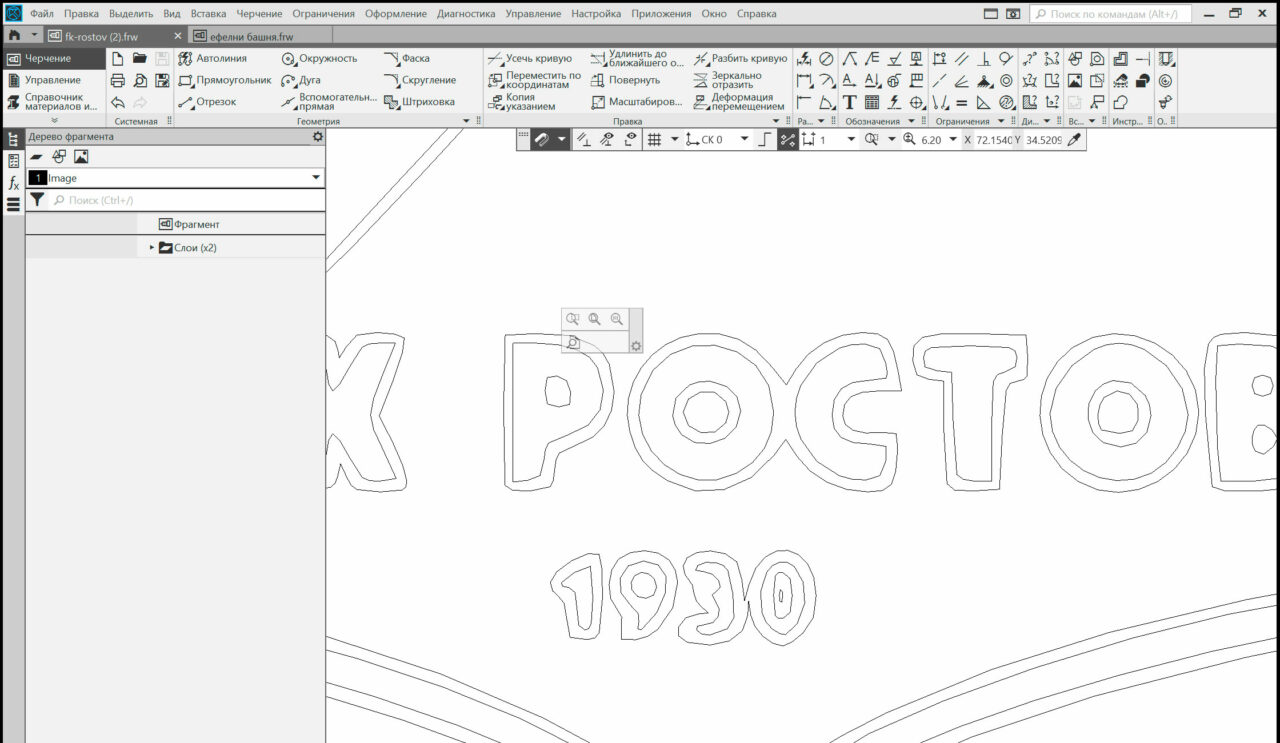This screenshot has width=1280, height=743.
Task: Activate the Отрезок line segment tool
Action: [207, 102]
